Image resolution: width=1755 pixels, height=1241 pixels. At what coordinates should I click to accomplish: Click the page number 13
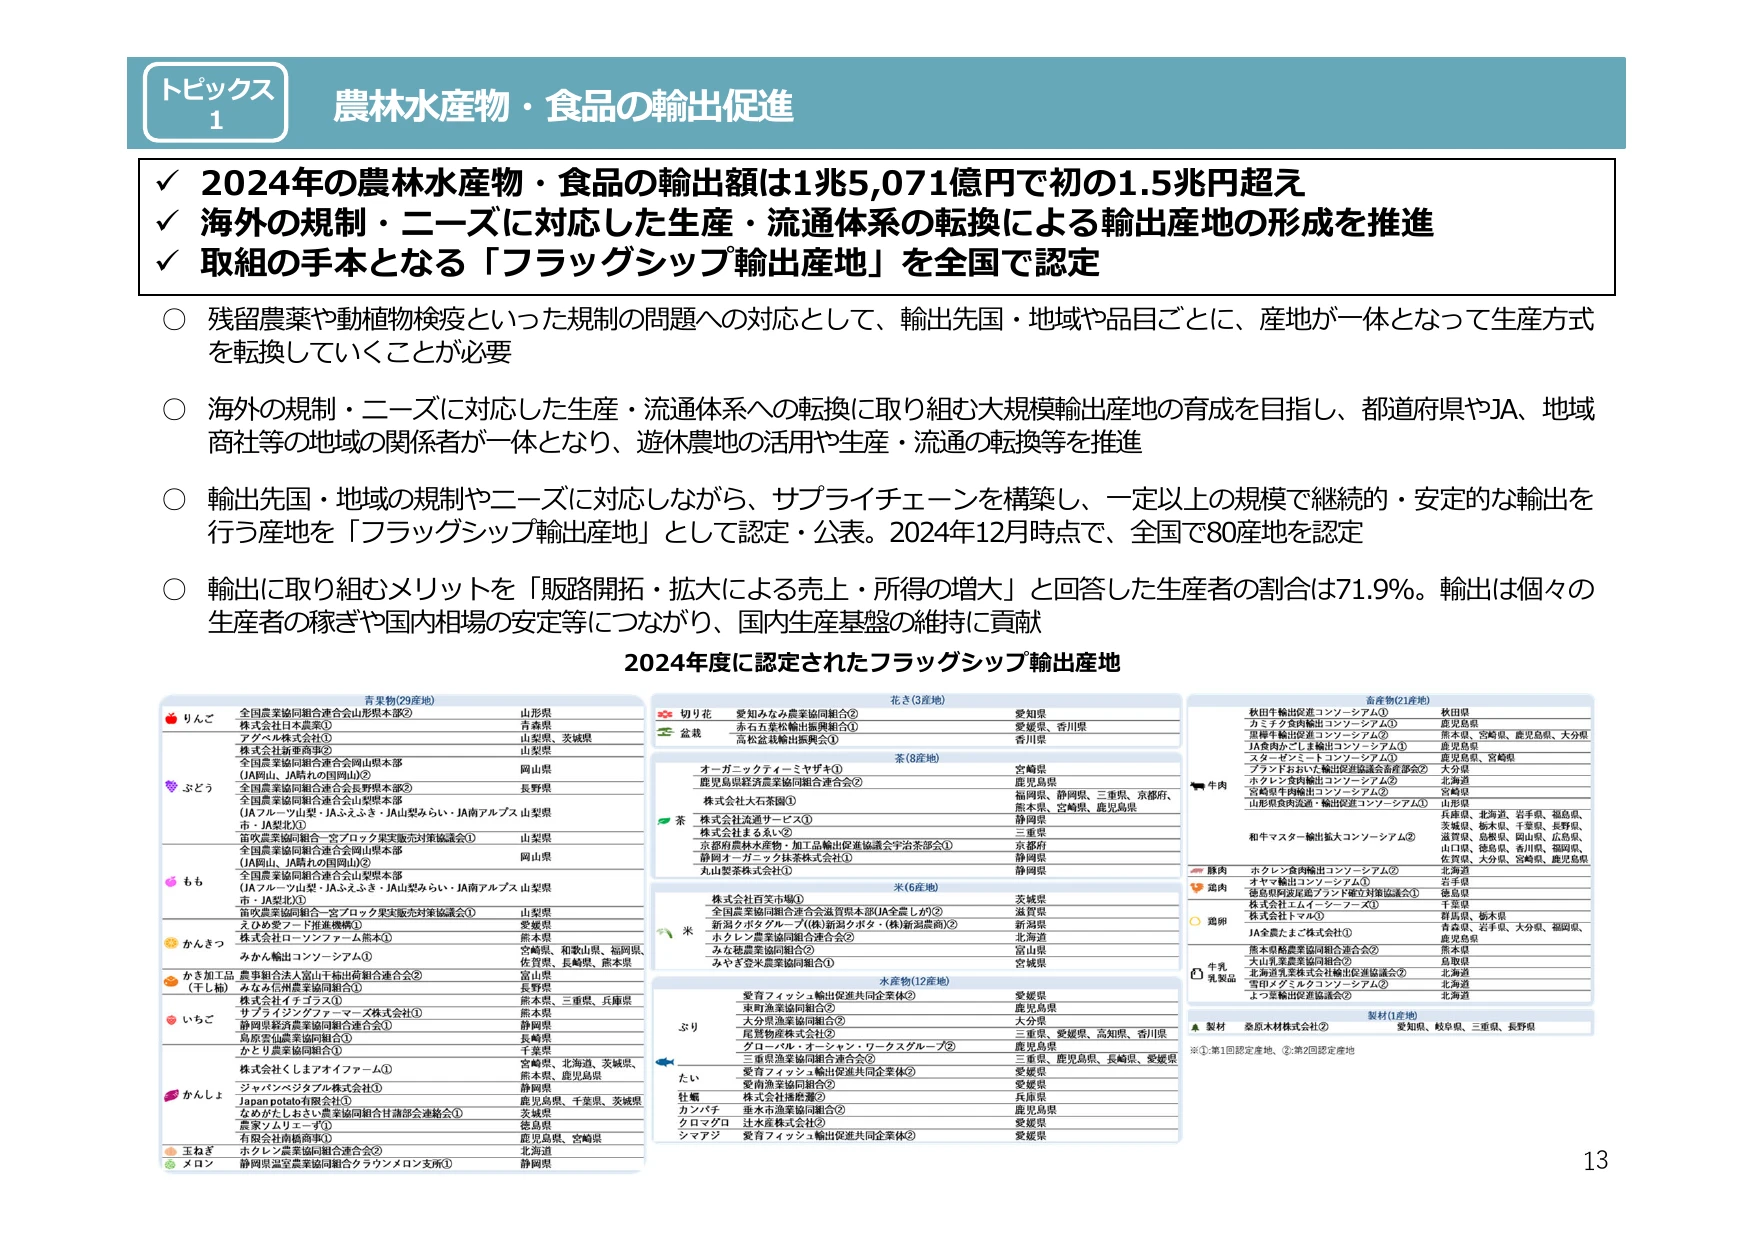tap(1596, 1160)
